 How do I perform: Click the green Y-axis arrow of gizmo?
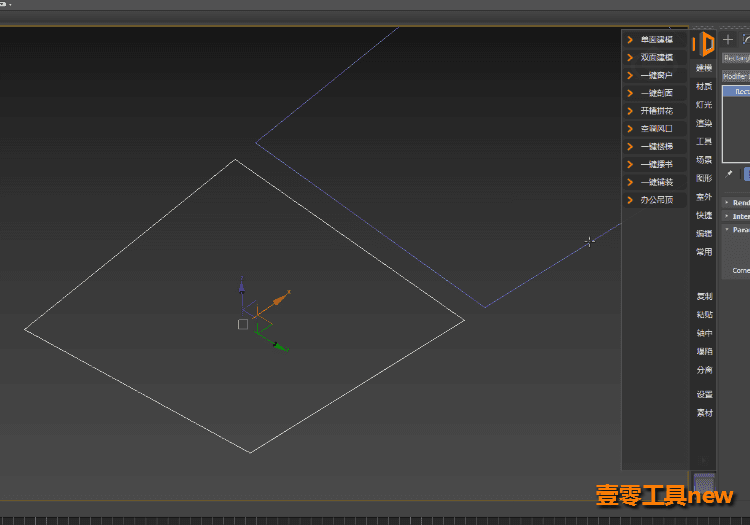pyautogui.click(x=279, y=346)
